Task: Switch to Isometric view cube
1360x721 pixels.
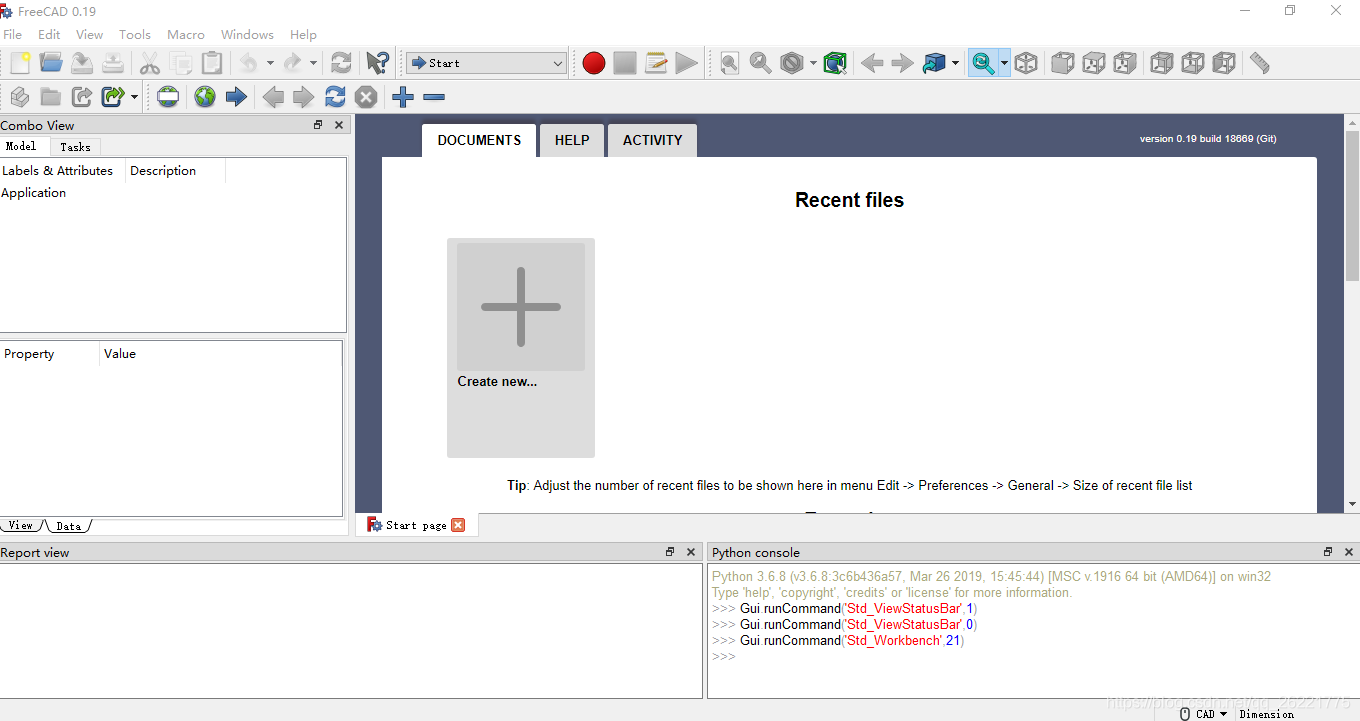Action: coord(1026,63)
